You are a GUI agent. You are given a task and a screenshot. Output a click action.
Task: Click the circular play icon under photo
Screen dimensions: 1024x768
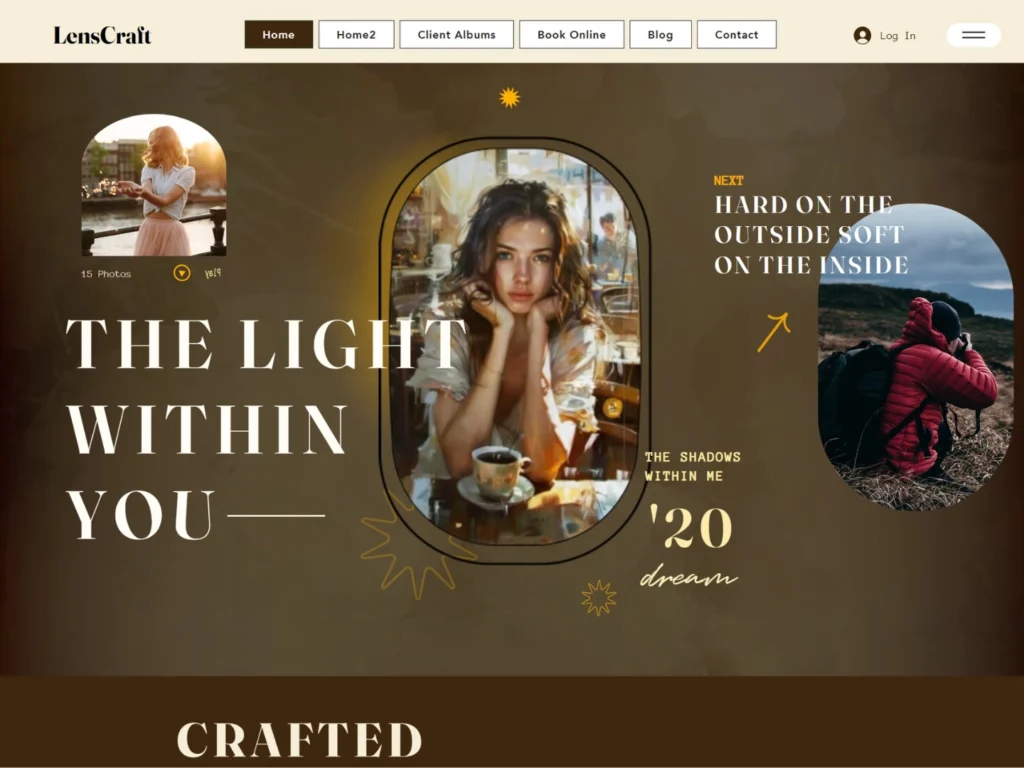click(182, 273)
